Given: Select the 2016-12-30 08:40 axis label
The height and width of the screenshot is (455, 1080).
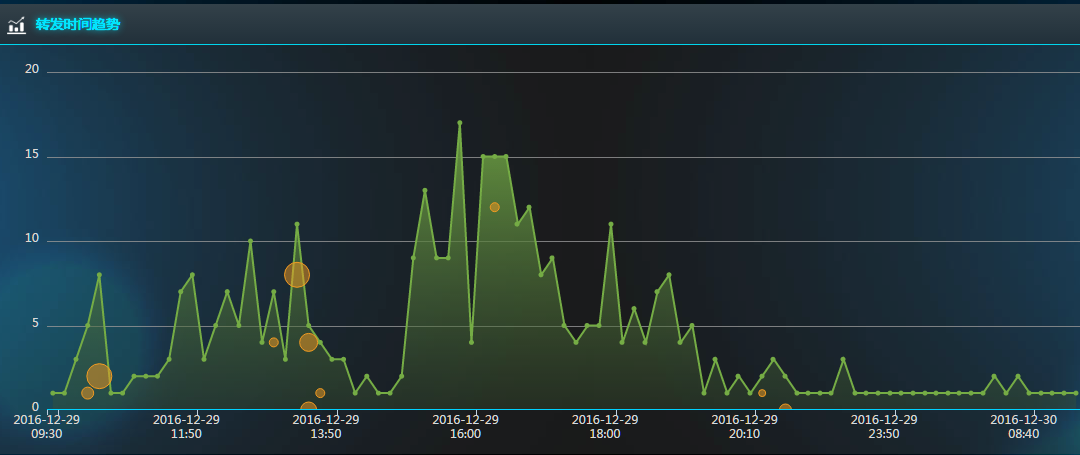Looking at the screenshot, I should 1023,427.
